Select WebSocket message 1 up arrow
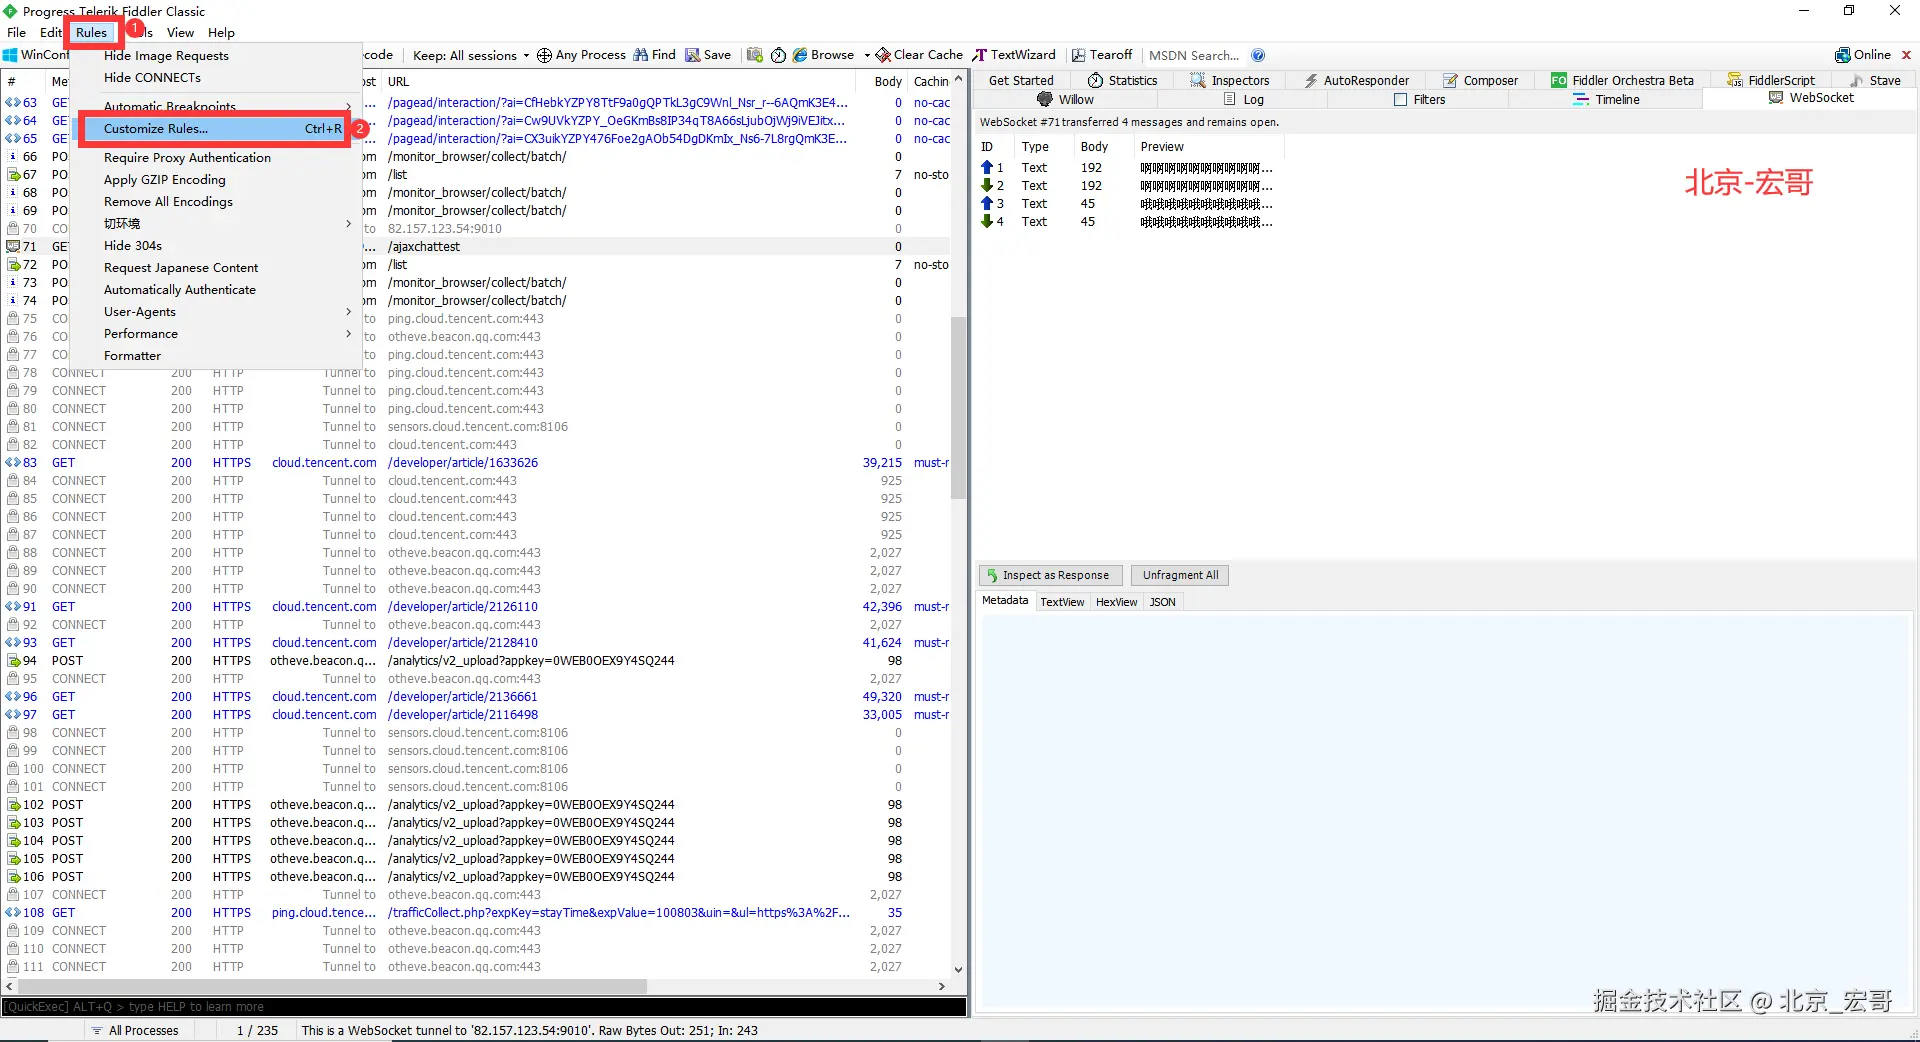The image size is (1920, 1042). click(987, 167)
